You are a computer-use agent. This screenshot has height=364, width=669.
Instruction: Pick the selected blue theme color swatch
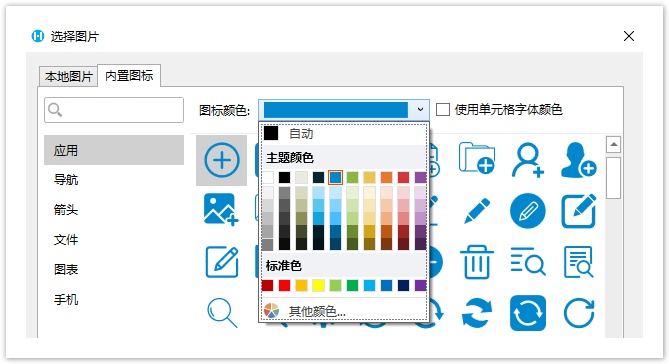pos(335,177)
